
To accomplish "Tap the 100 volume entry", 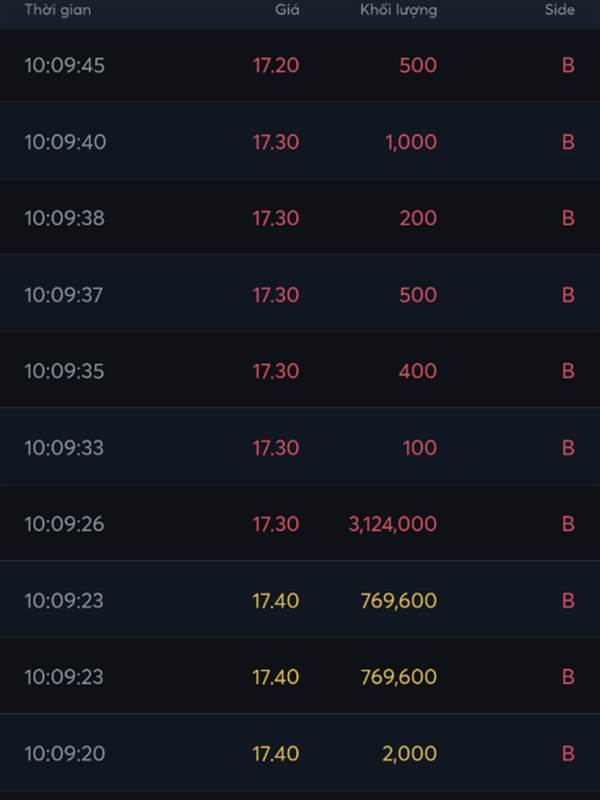I will (420, 447).
